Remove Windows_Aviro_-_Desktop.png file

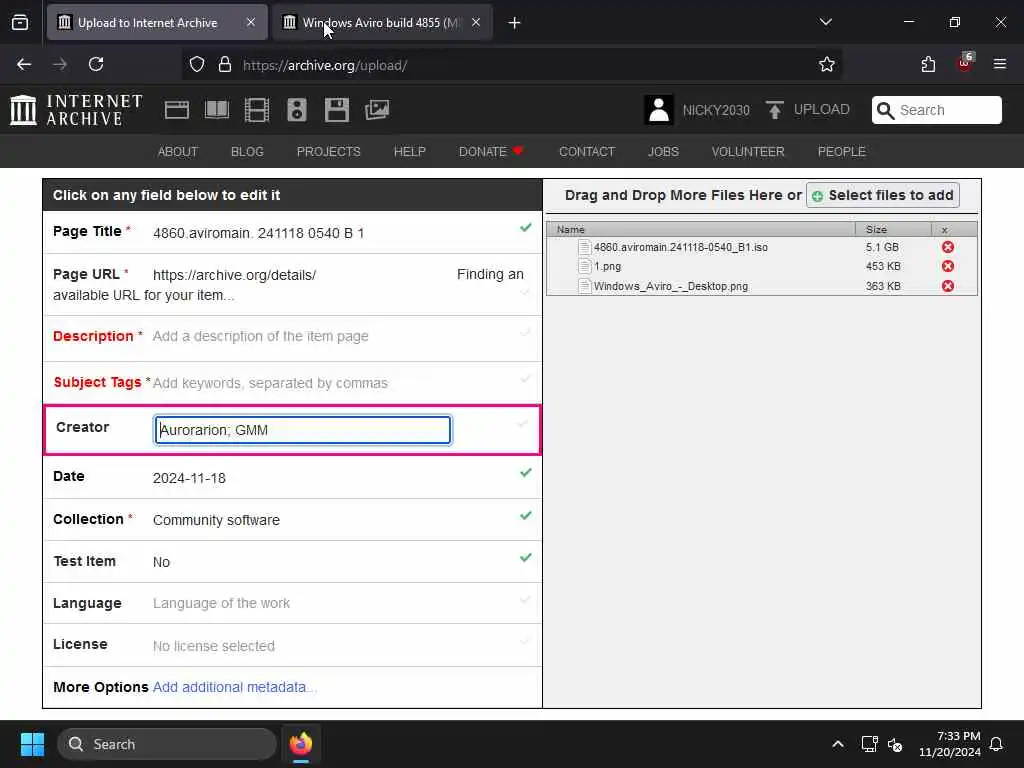pos(948,286)
